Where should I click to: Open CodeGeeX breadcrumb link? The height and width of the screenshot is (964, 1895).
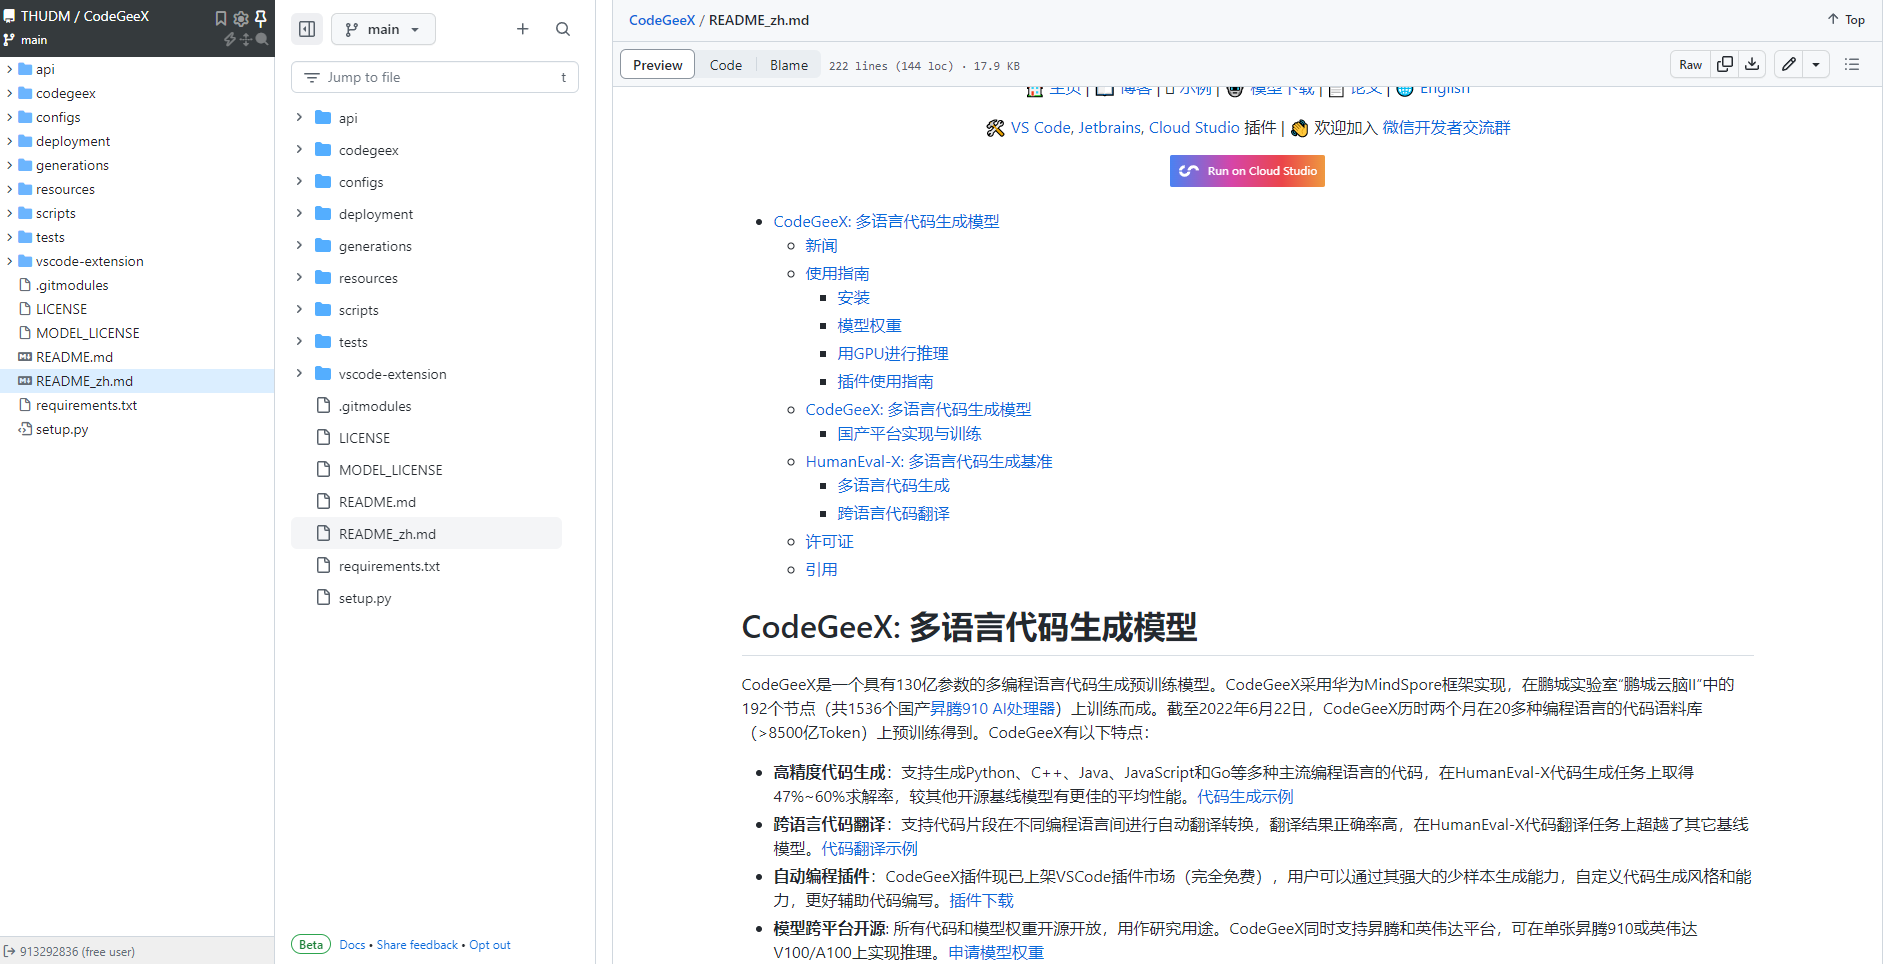[662, 20]
